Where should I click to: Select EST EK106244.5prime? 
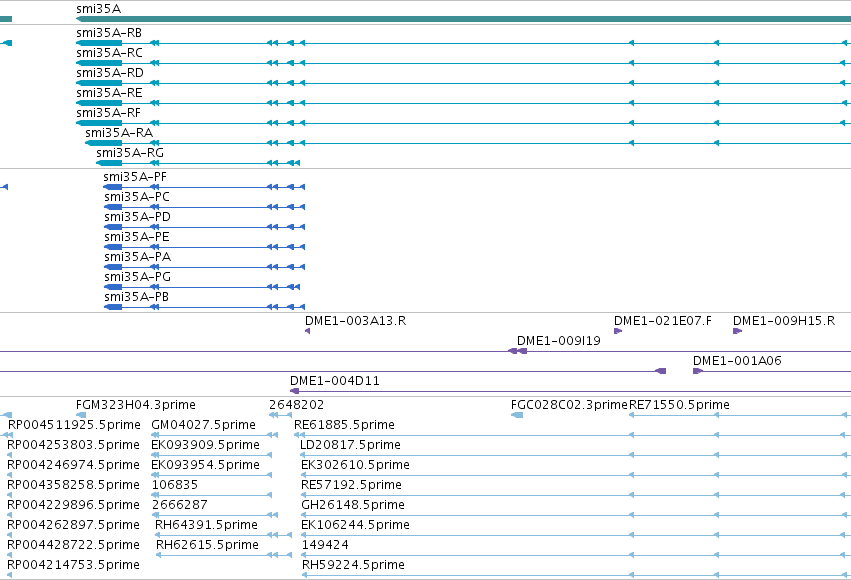355,525
